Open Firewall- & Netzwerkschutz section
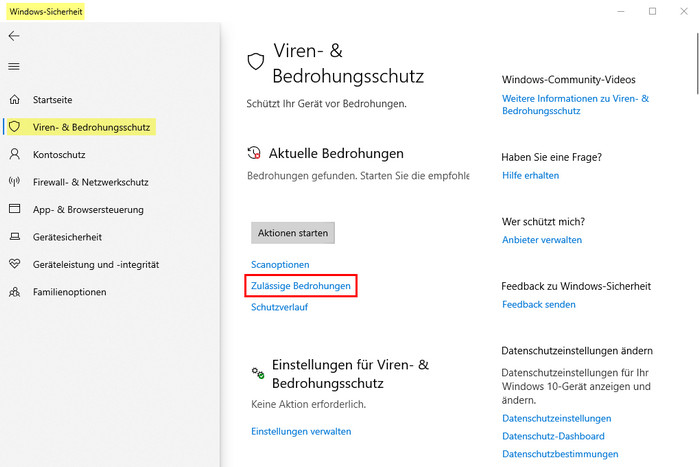The width and height of the screenshot is (700, 467). coord(91,182)
